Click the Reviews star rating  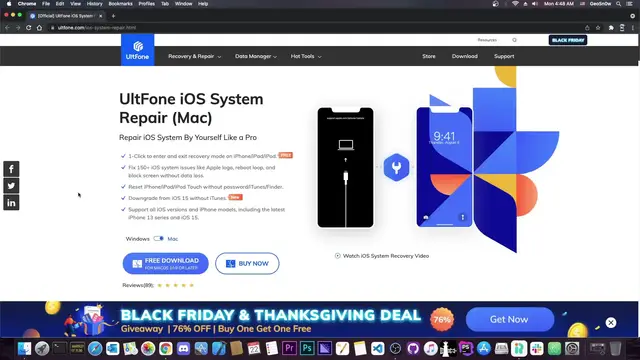click(x=176, y=285)
